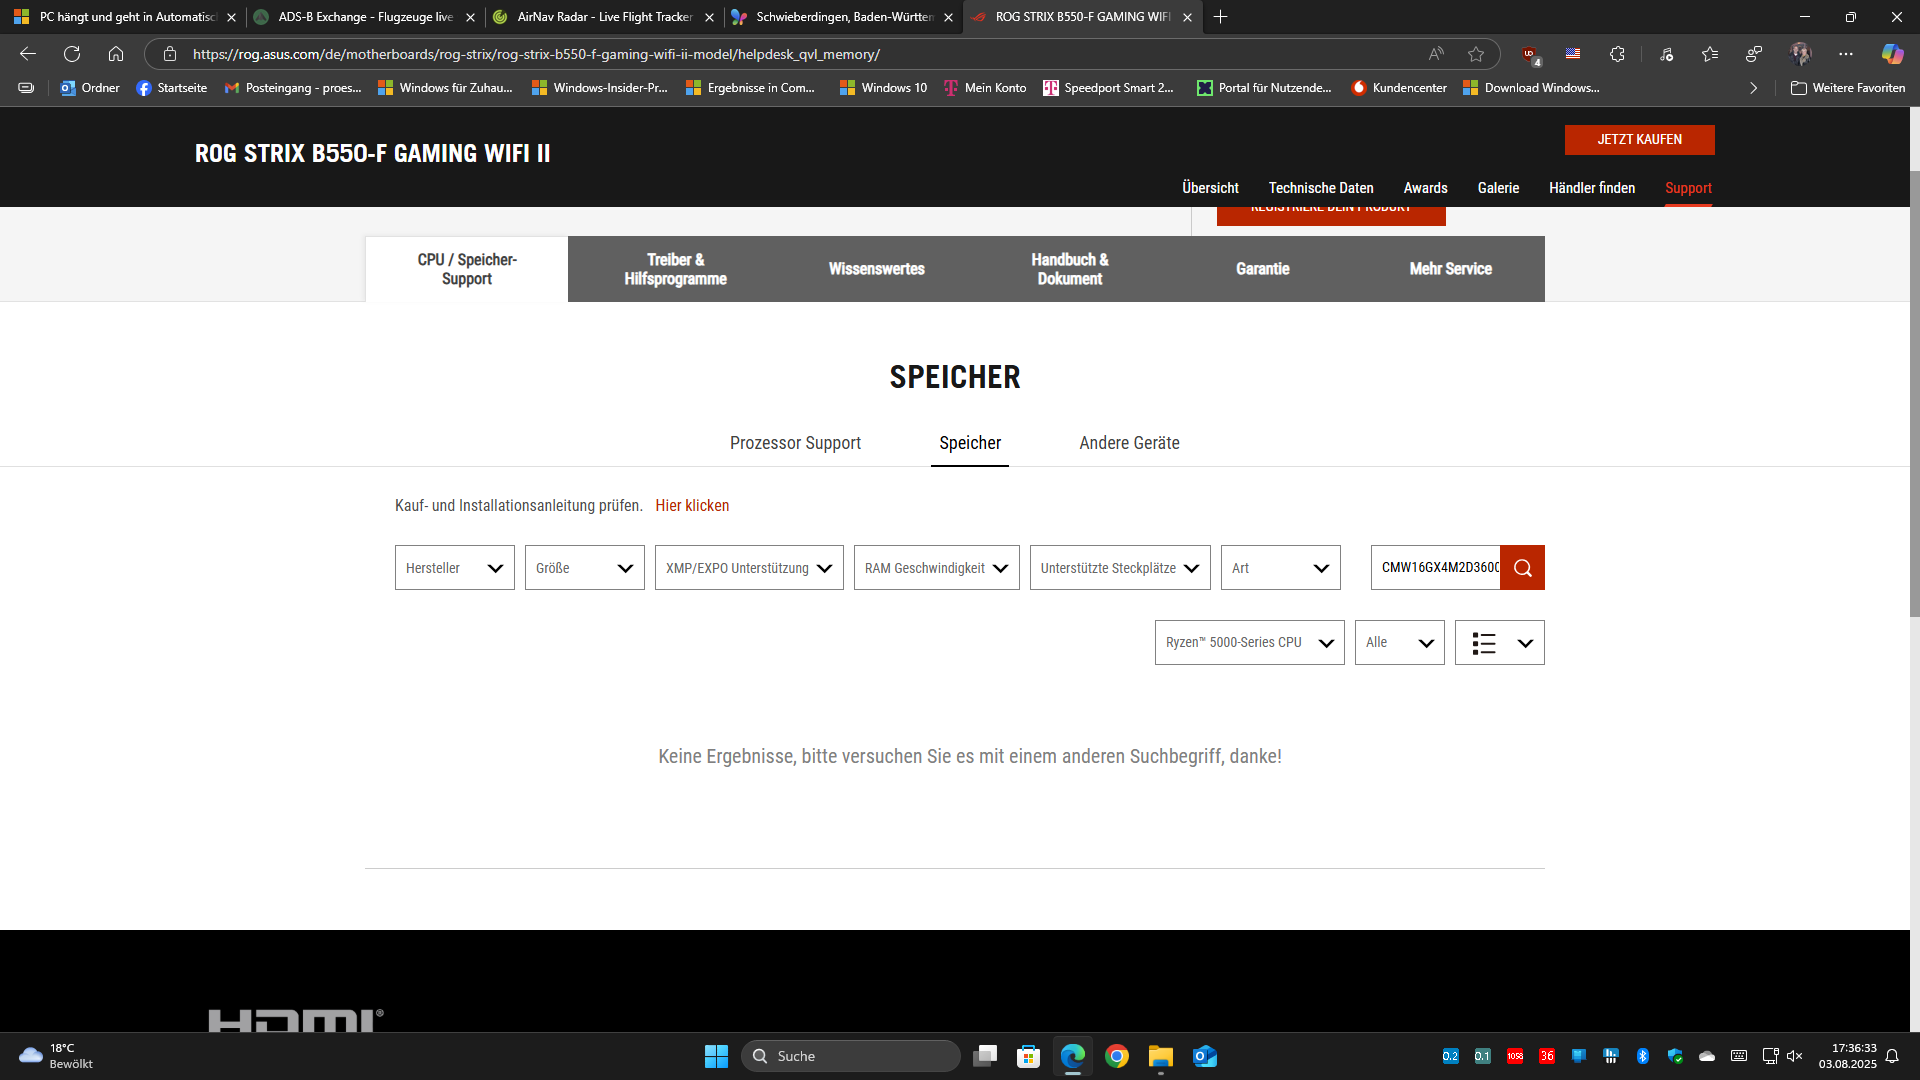Click the browser refresh icon
The width and height of the screenshot is (1920, 1080).
point(72,54)
